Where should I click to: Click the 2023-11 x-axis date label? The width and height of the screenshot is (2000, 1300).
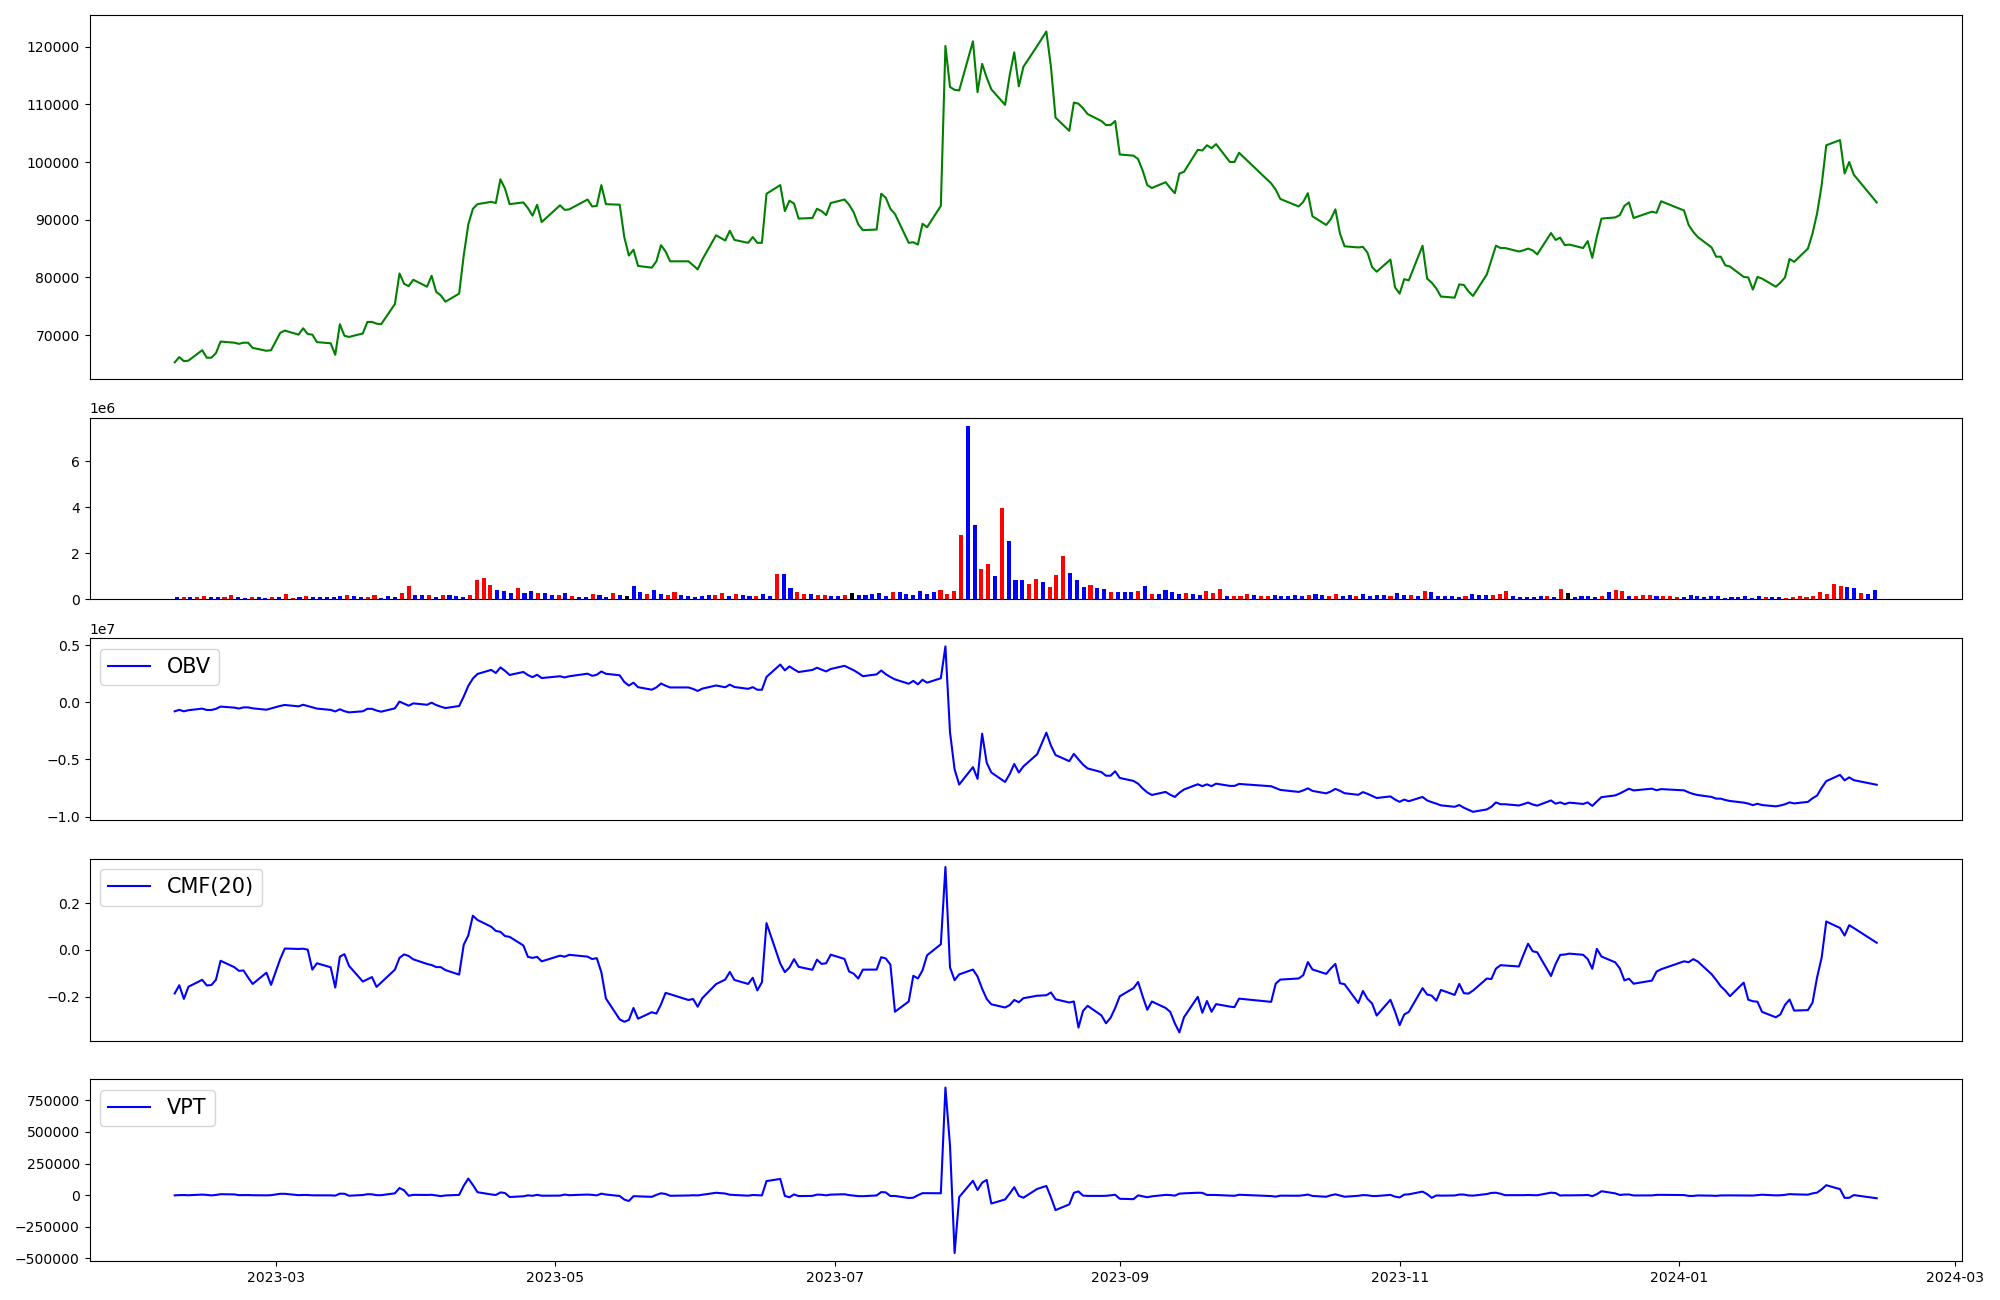coord(1399,1276)
